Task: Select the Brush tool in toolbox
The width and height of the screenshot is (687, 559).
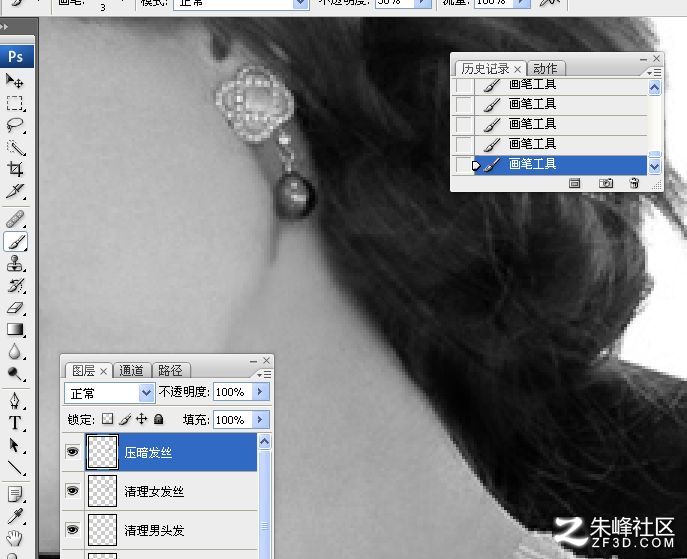Action: tap(15, 241)
